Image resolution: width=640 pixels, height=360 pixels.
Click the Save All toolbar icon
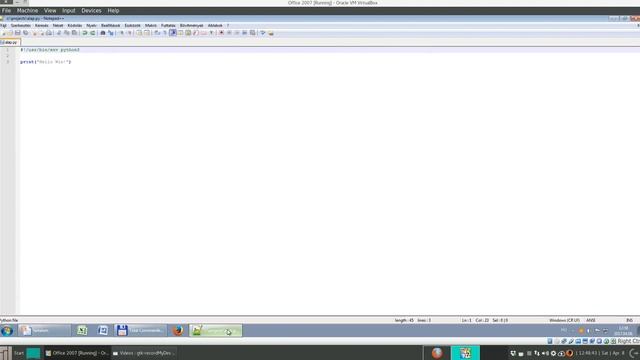[x=26, y=33]
